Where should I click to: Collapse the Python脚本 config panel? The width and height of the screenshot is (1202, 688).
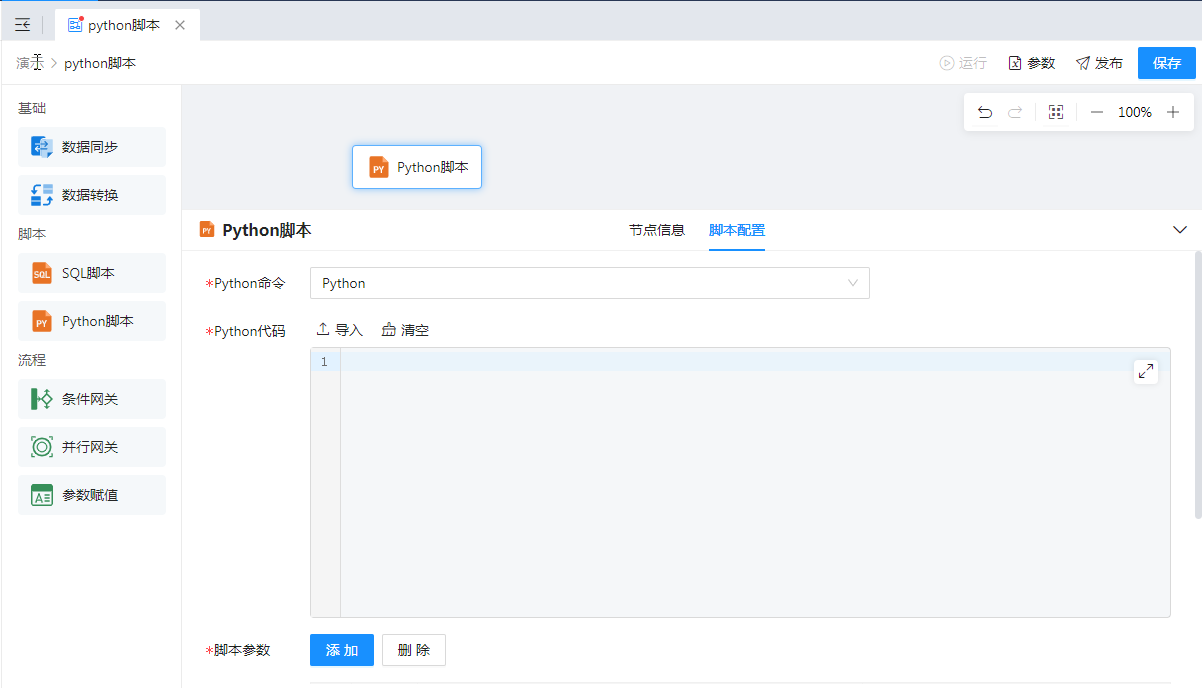(x=1179, y=230)
